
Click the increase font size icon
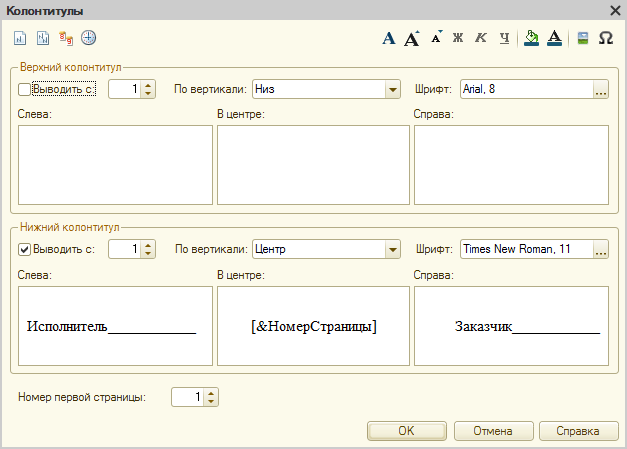pos(412,38)
